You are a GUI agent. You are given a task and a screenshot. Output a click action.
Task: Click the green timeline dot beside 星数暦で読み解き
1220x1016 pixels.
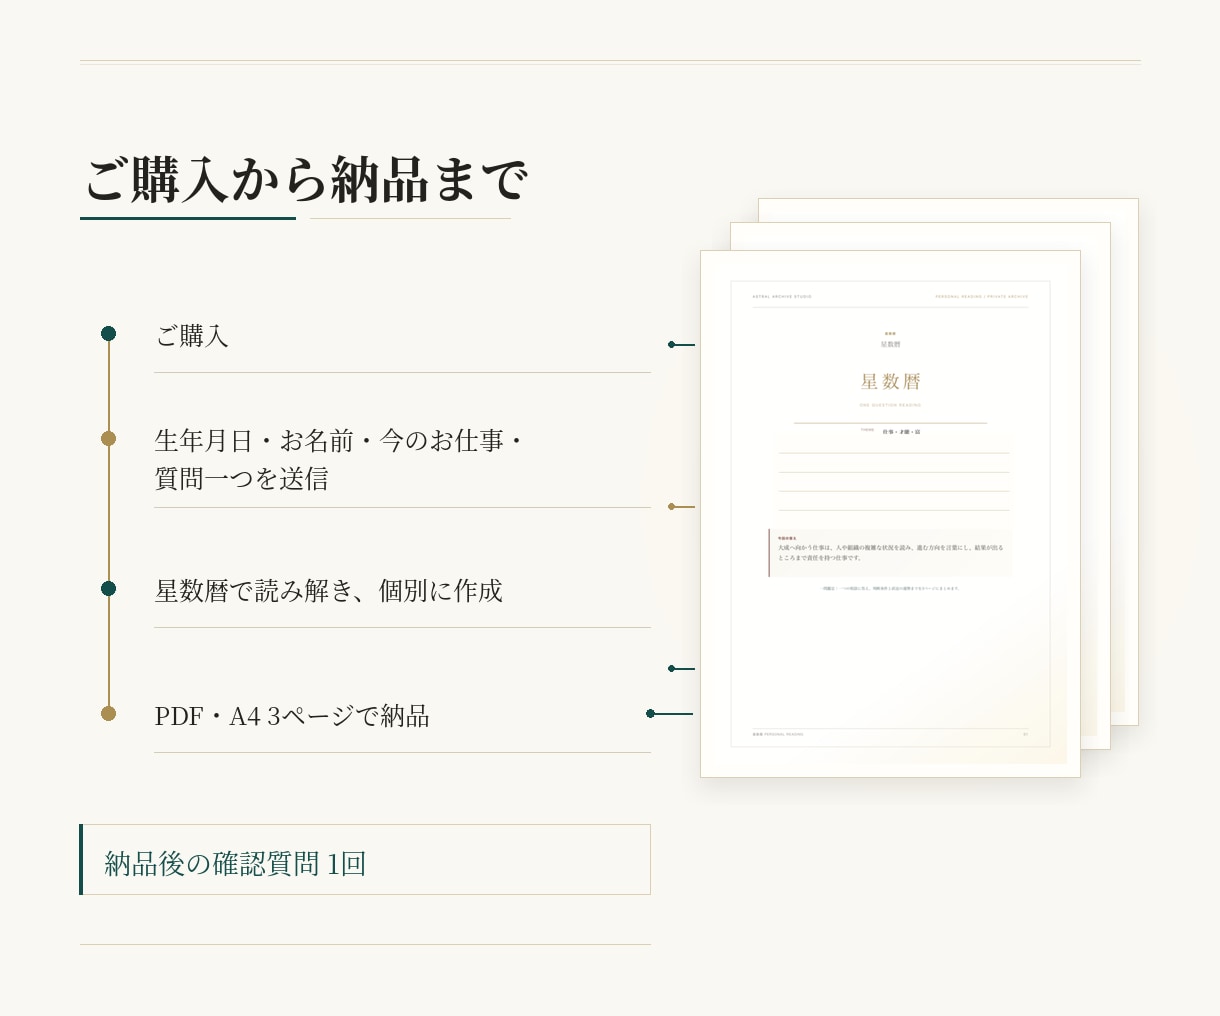(108, 588)
